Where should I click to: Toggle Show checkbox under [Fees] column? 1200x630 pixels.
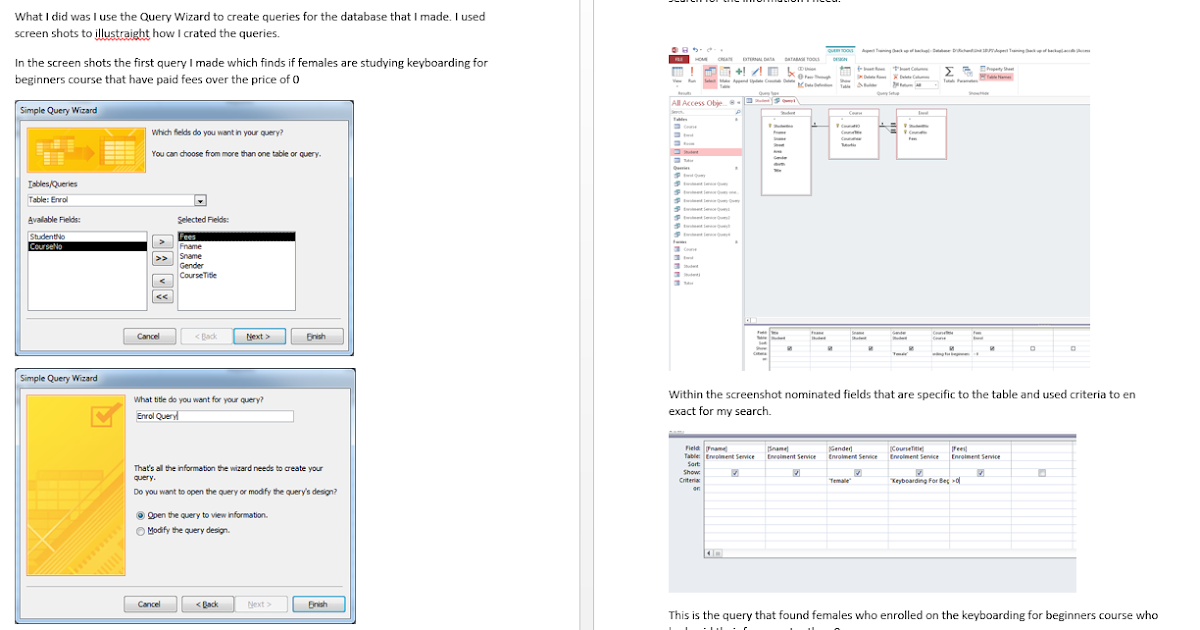point(981,473)
